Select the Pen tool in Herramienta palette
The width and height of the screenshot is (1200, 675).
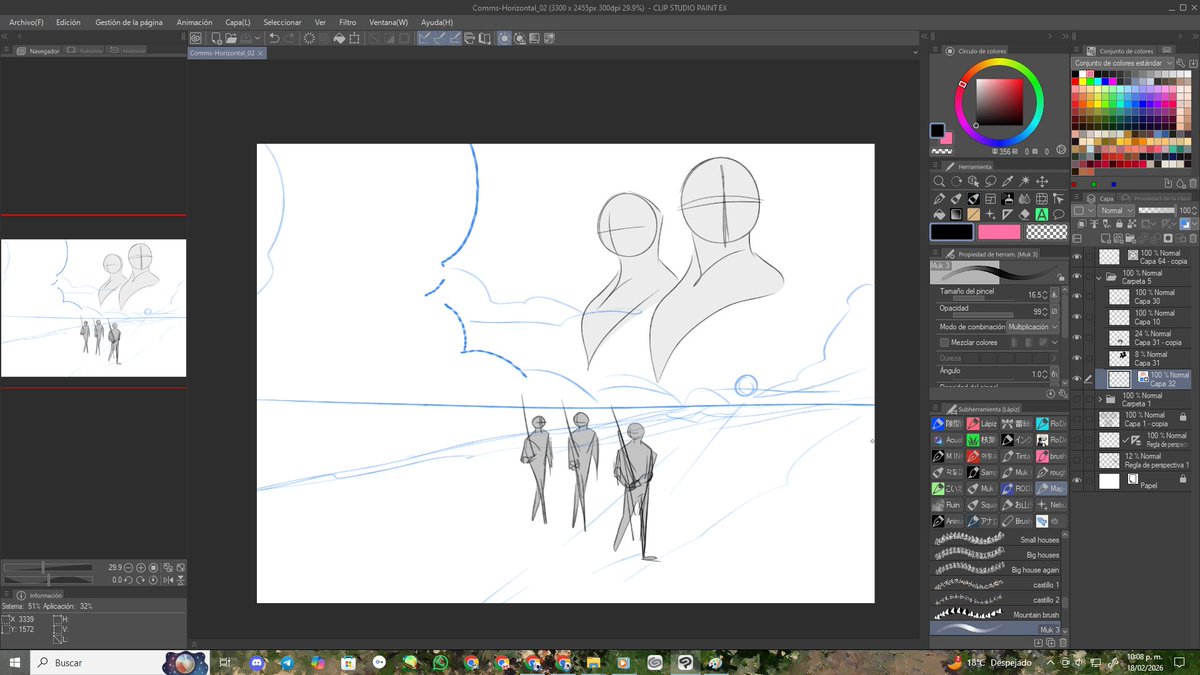point(939,199)
